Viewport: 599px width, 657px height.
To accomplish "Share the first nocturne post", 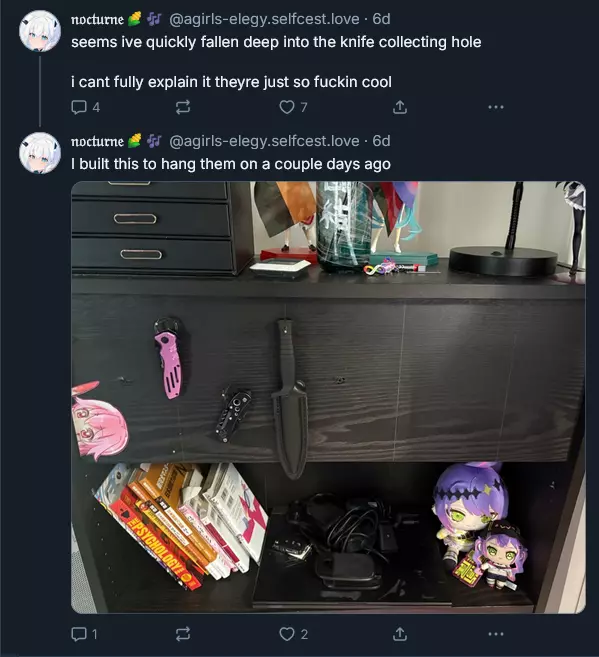I will (400, 107).
